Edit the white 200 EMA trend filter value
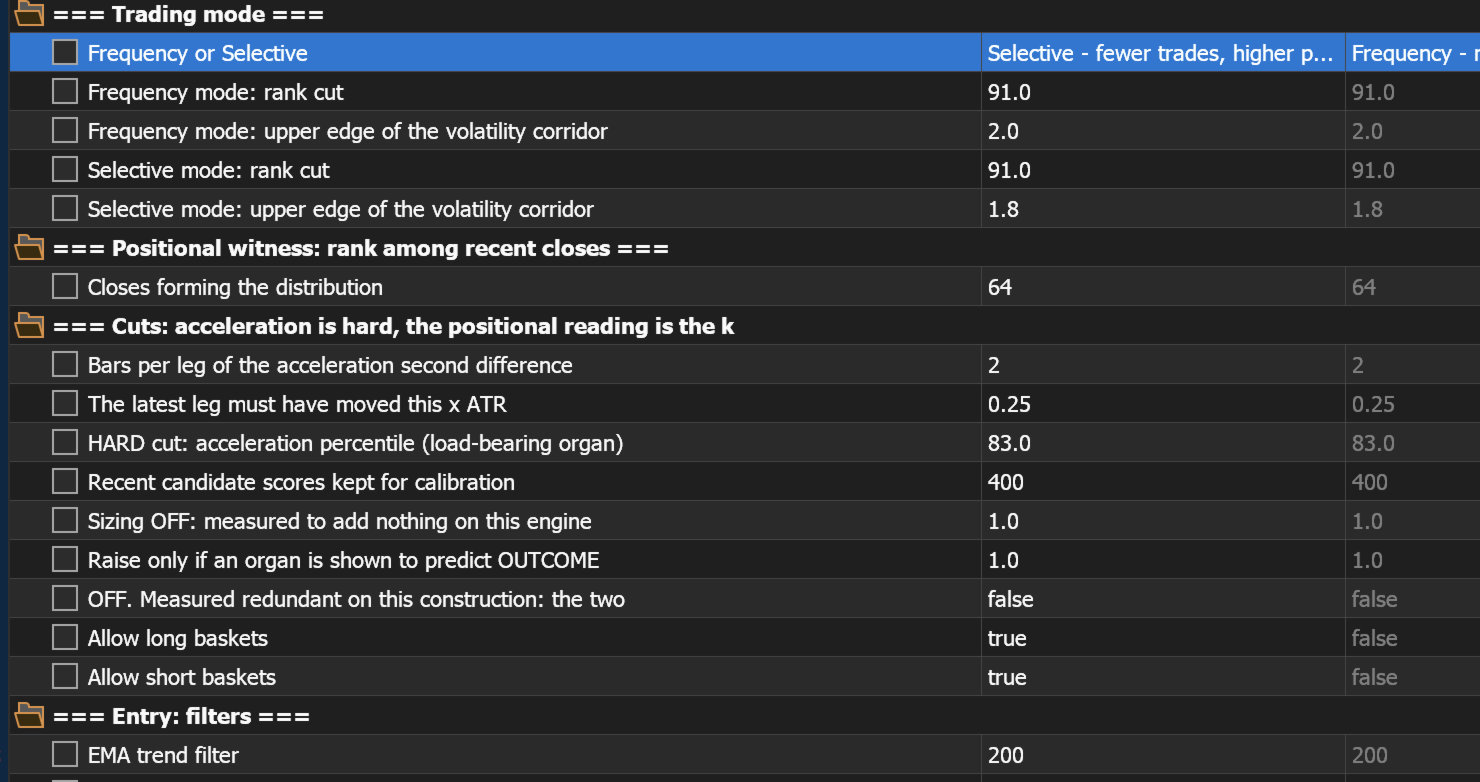The height and width of the screenshot is (782, 1480). click(x=1163, y=755)
